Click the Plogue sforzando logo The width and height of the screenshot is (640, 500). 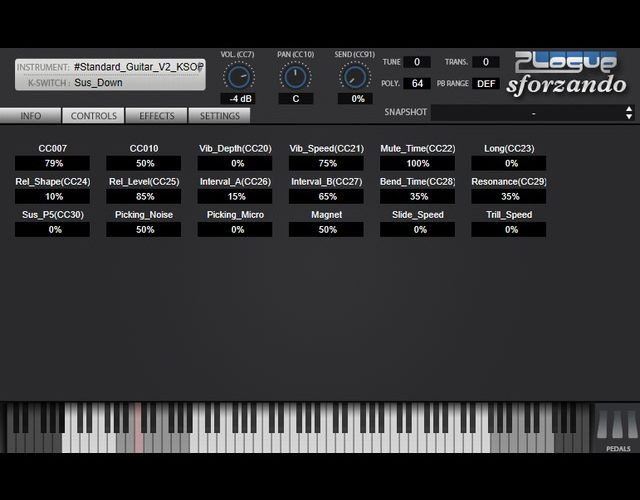tap(567, 74)
